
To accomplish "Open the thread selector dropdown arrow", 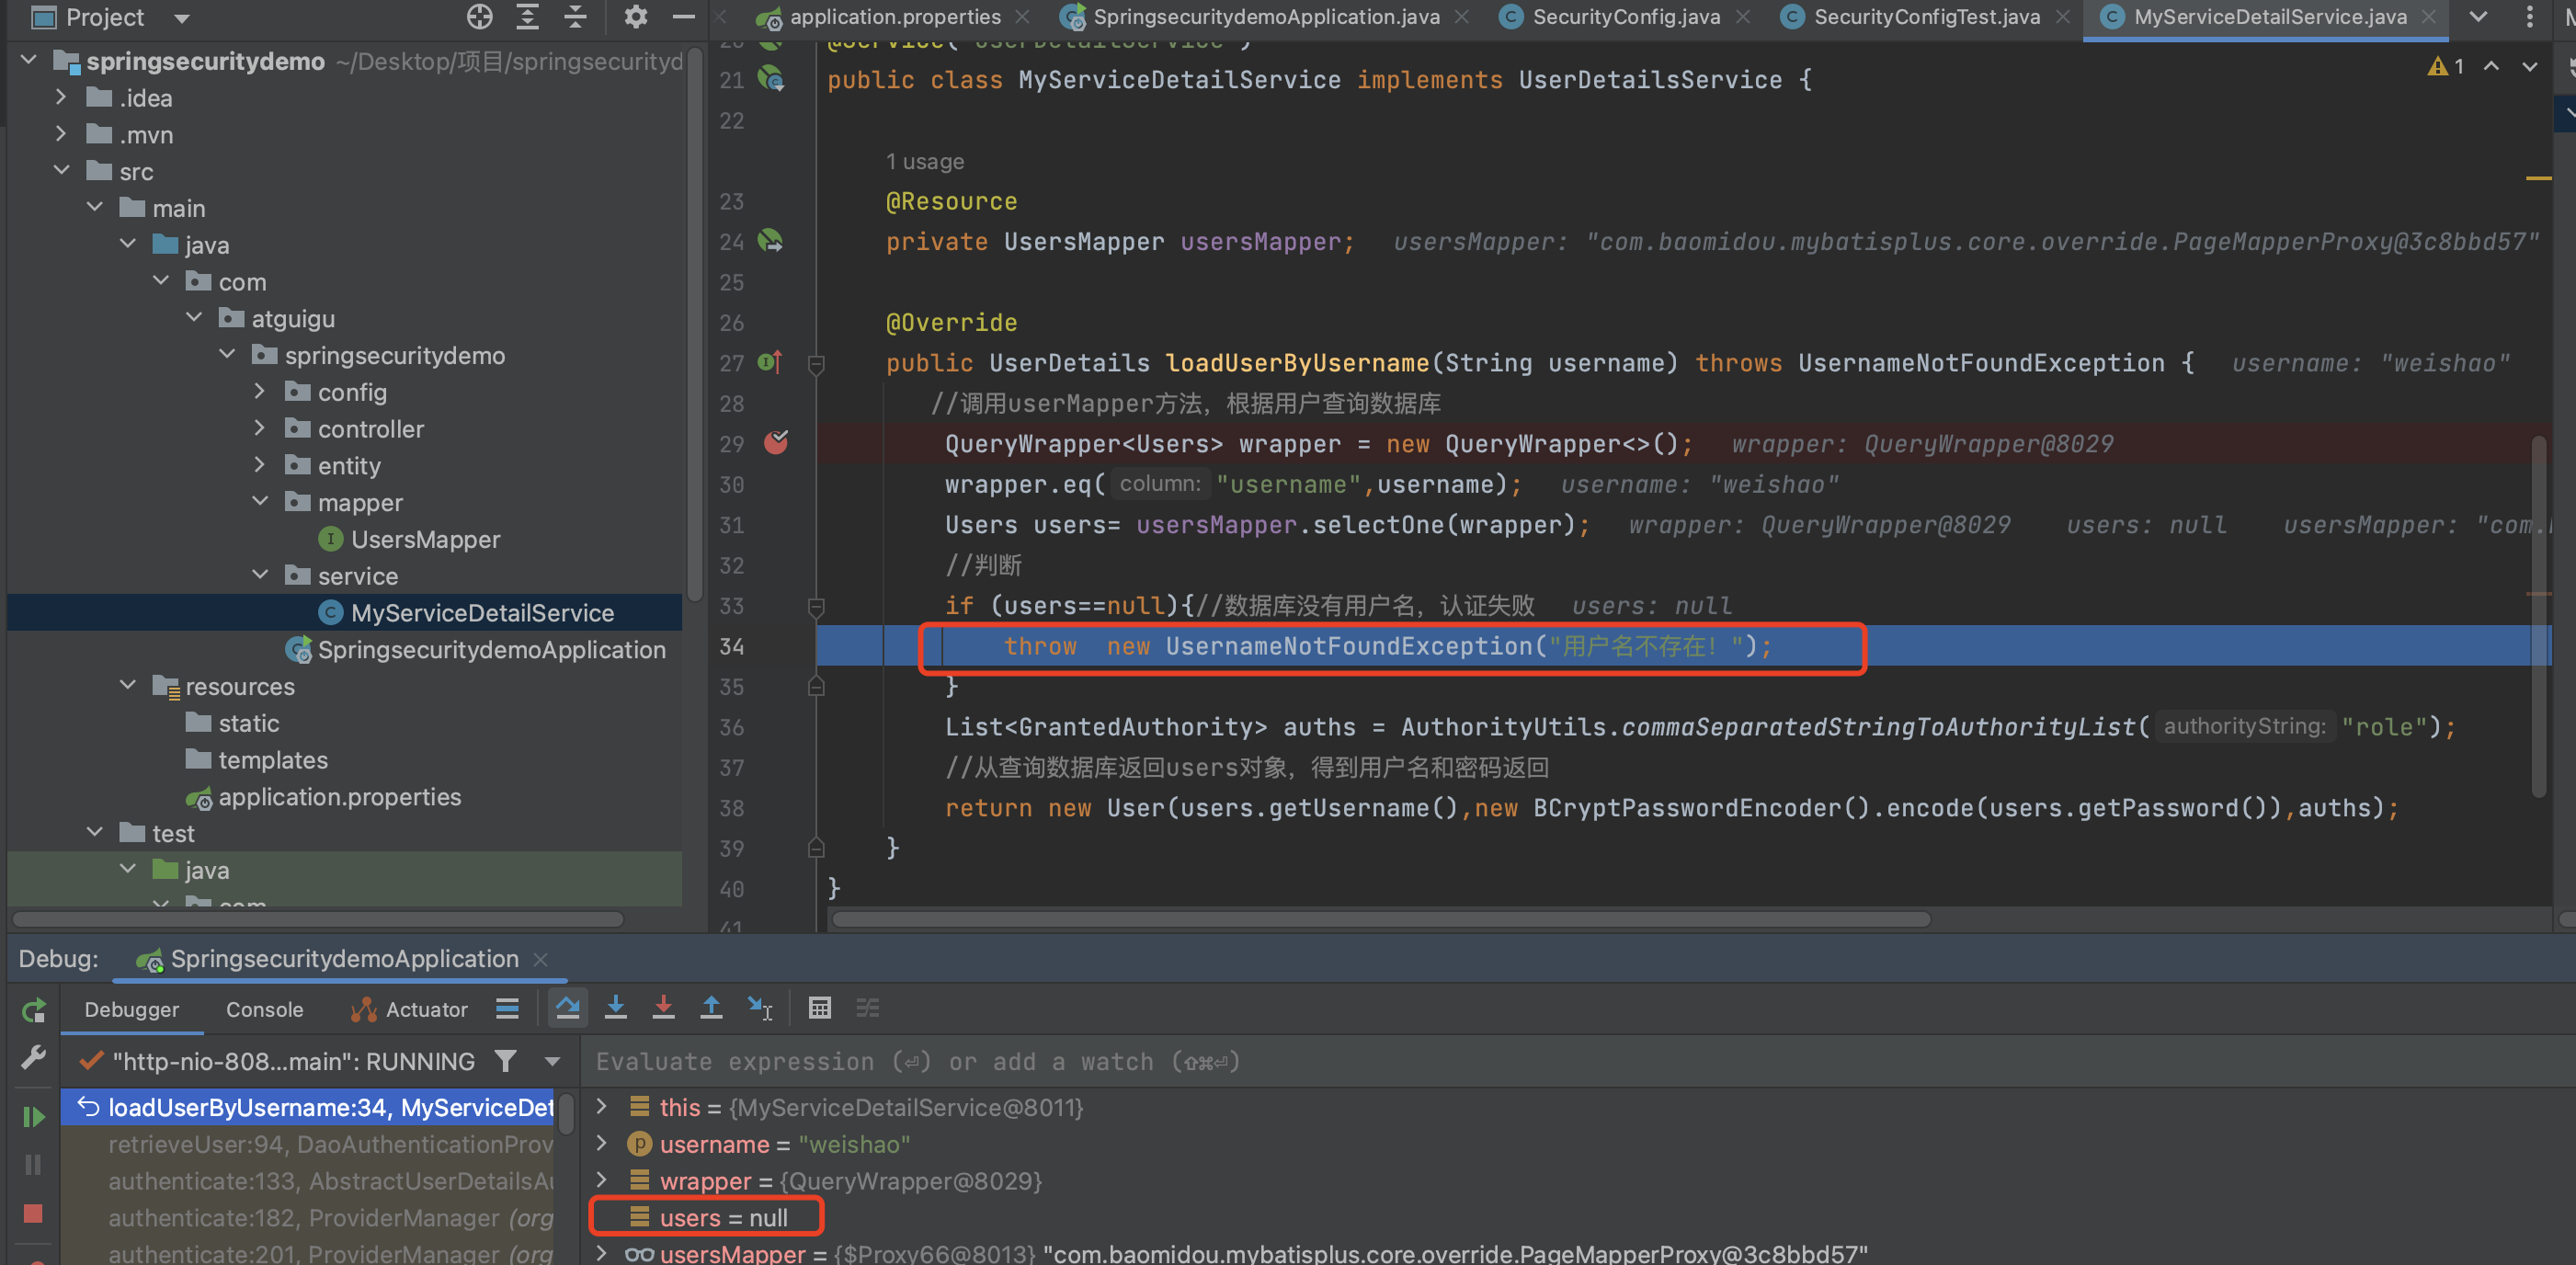I will (552, 1061).
